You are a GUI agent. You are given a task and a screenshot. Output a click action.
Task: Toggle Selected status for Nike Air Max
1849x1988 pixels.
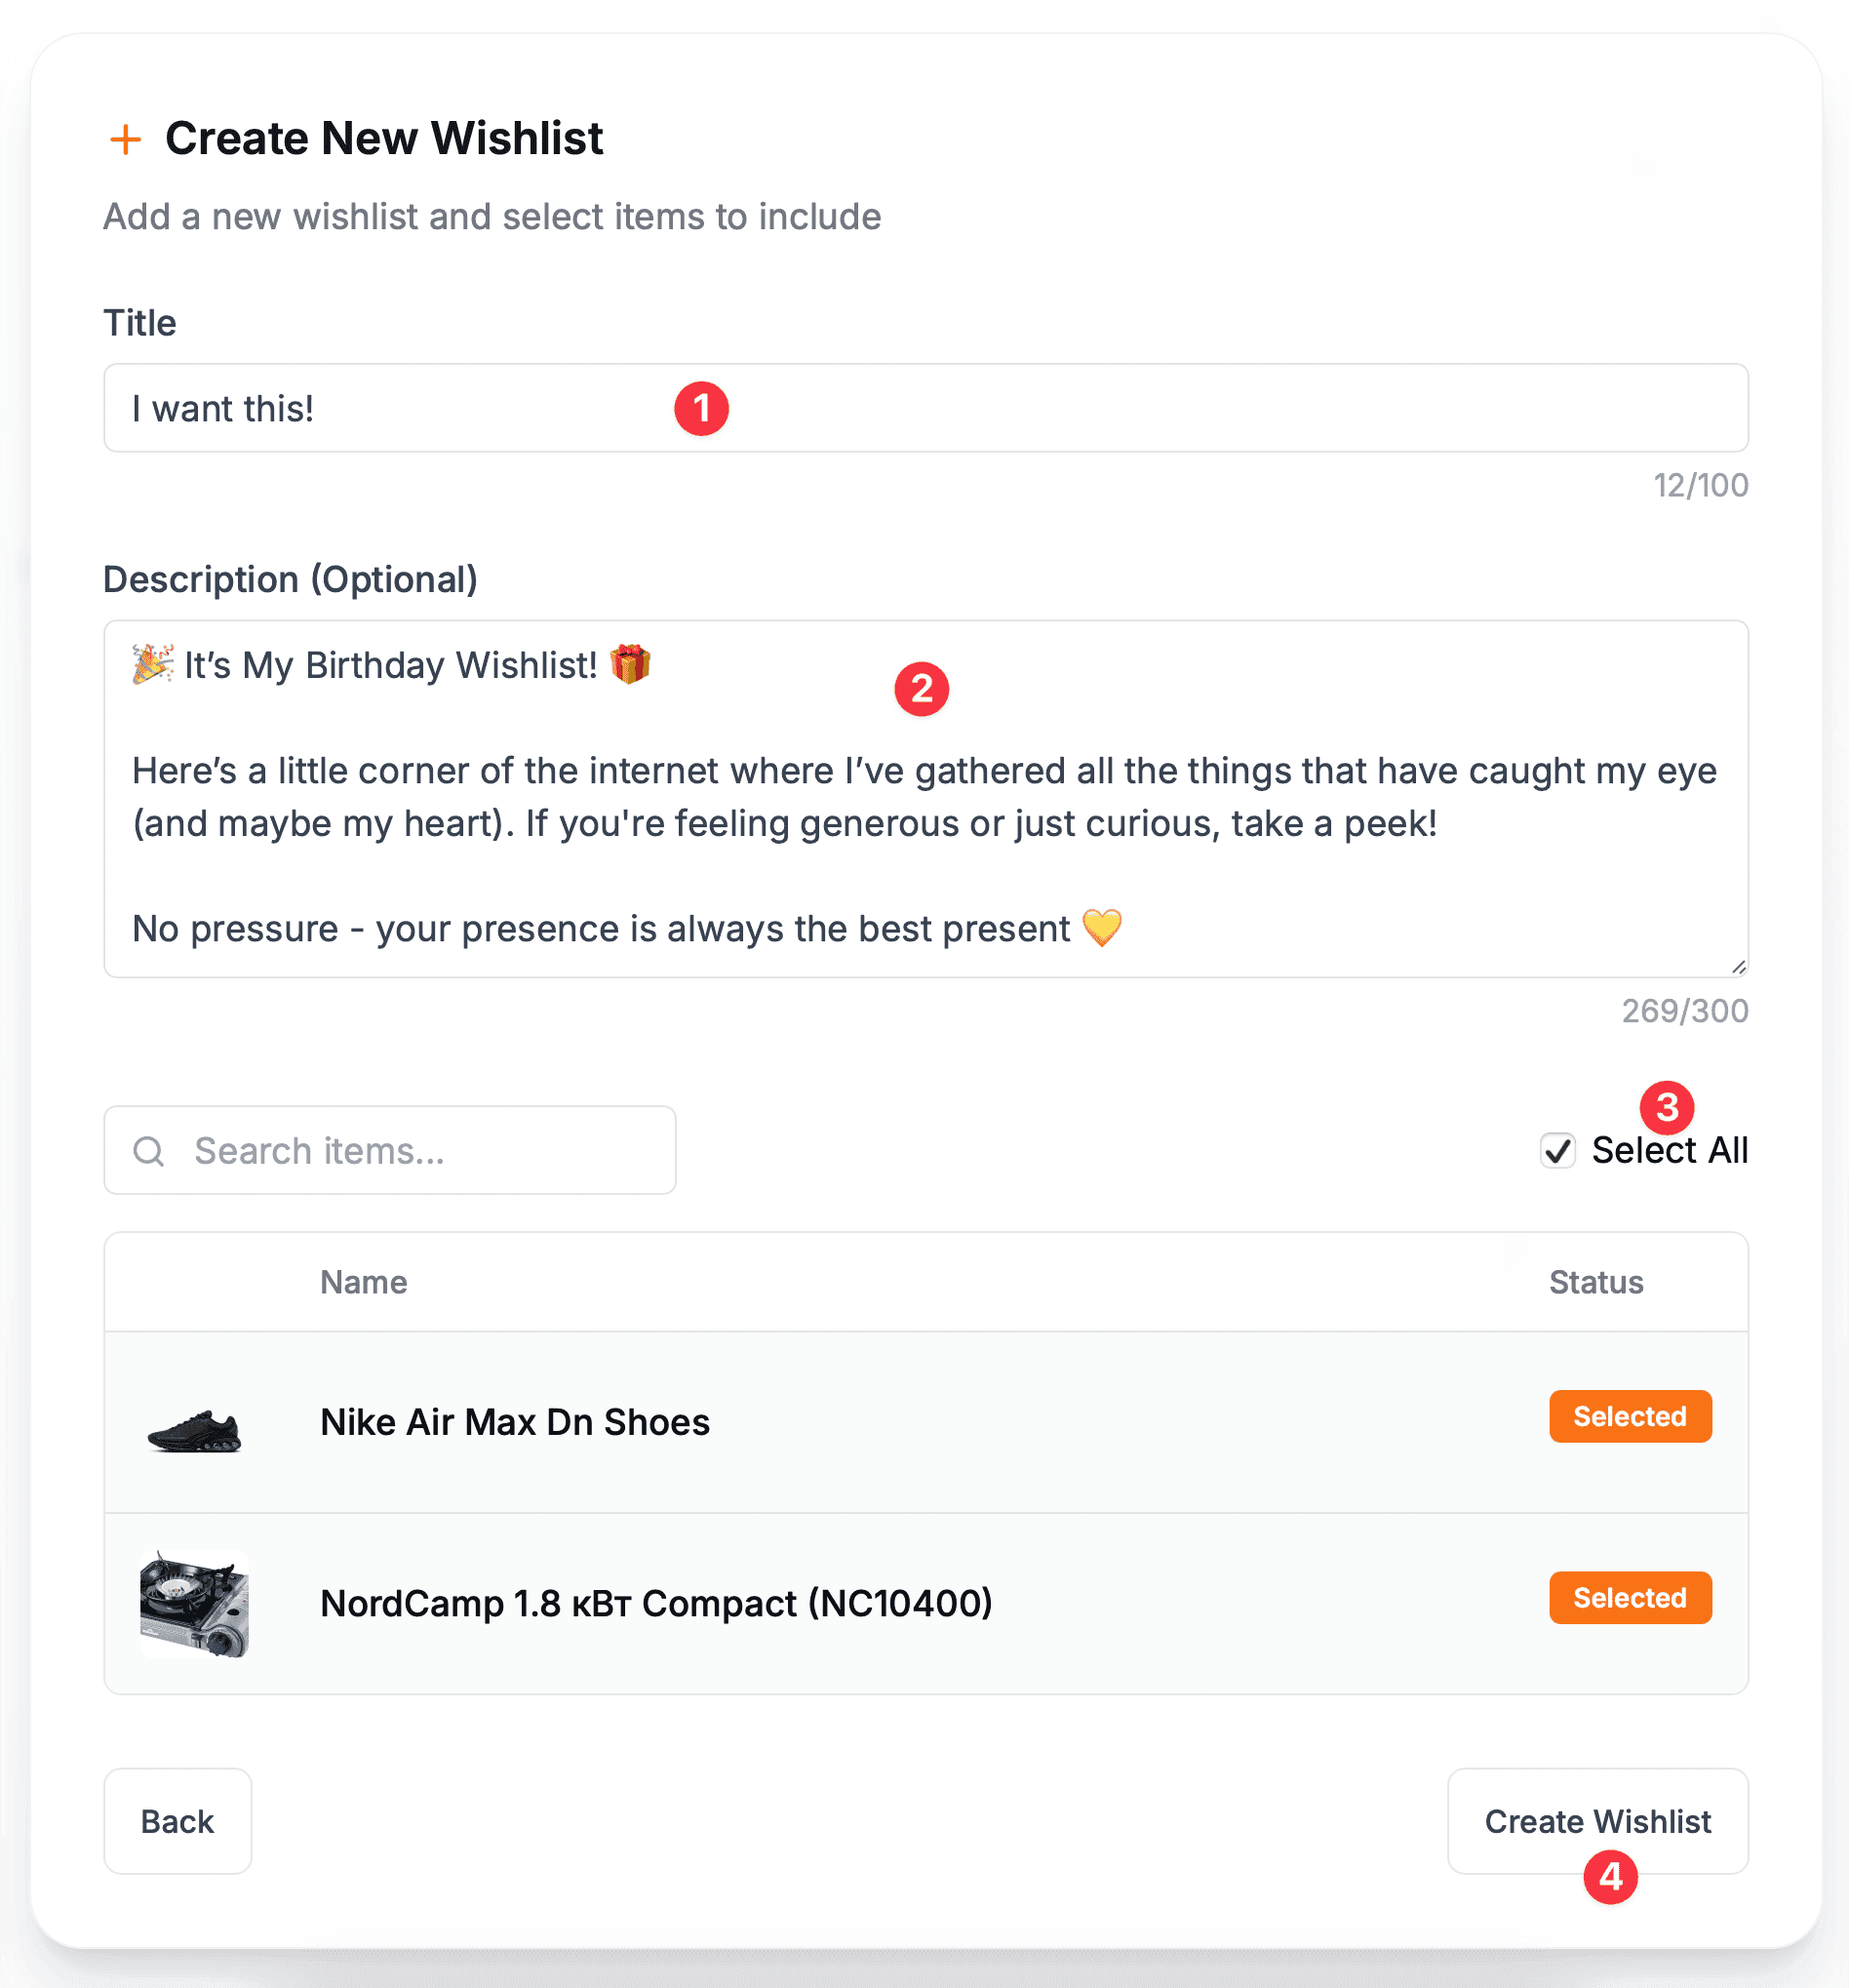[x=1629, y=1416]
